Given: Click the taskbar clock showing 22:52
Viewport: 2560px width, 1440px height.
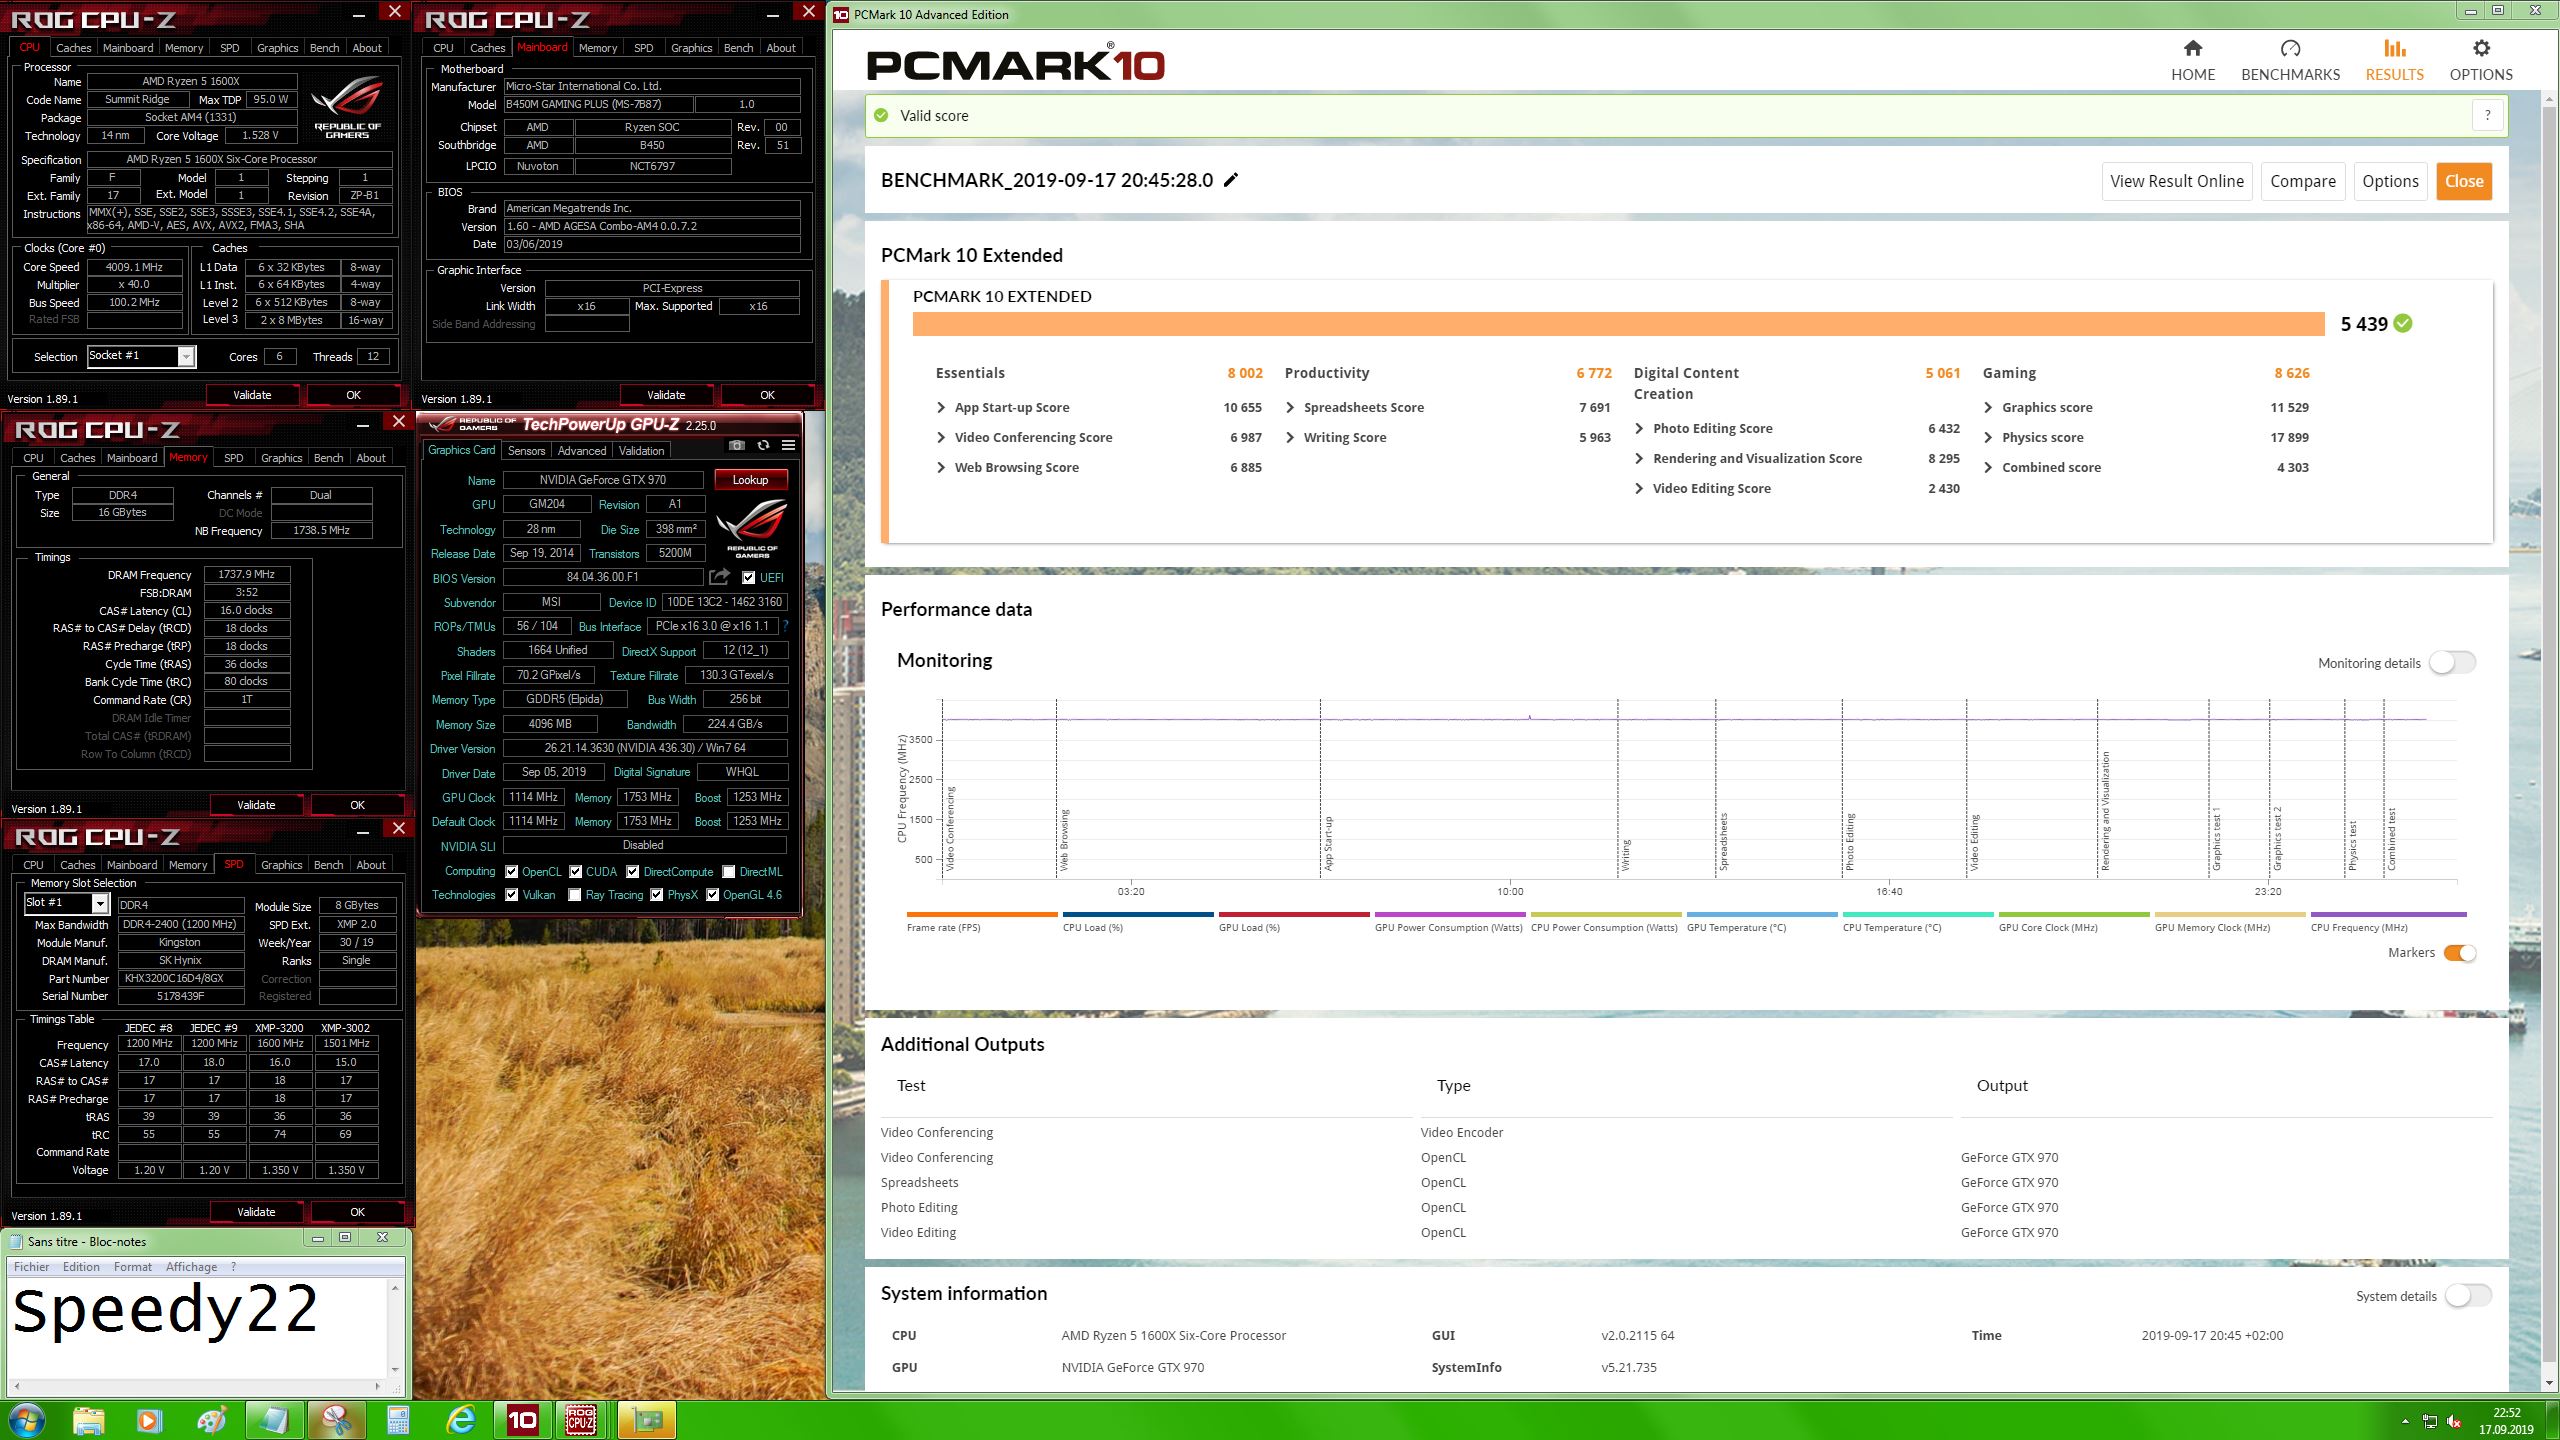Looking at the screenshot, I should point(2505,1421).
